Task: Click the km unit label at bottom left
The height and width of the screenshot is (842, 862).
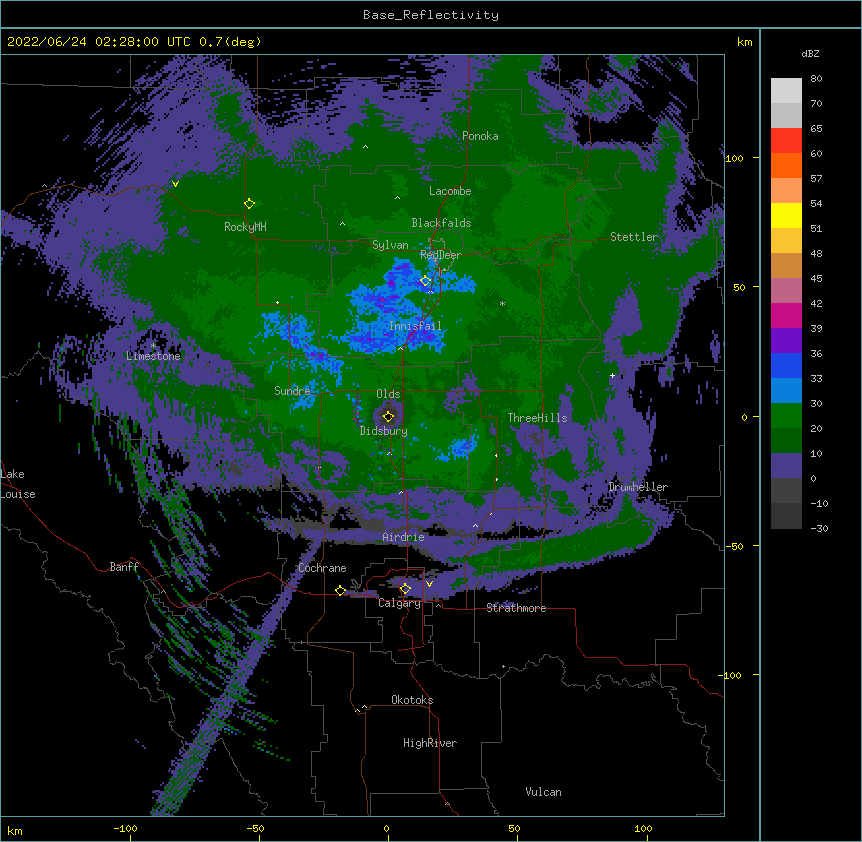Action: pyautogui.click(x=15, y=831)
